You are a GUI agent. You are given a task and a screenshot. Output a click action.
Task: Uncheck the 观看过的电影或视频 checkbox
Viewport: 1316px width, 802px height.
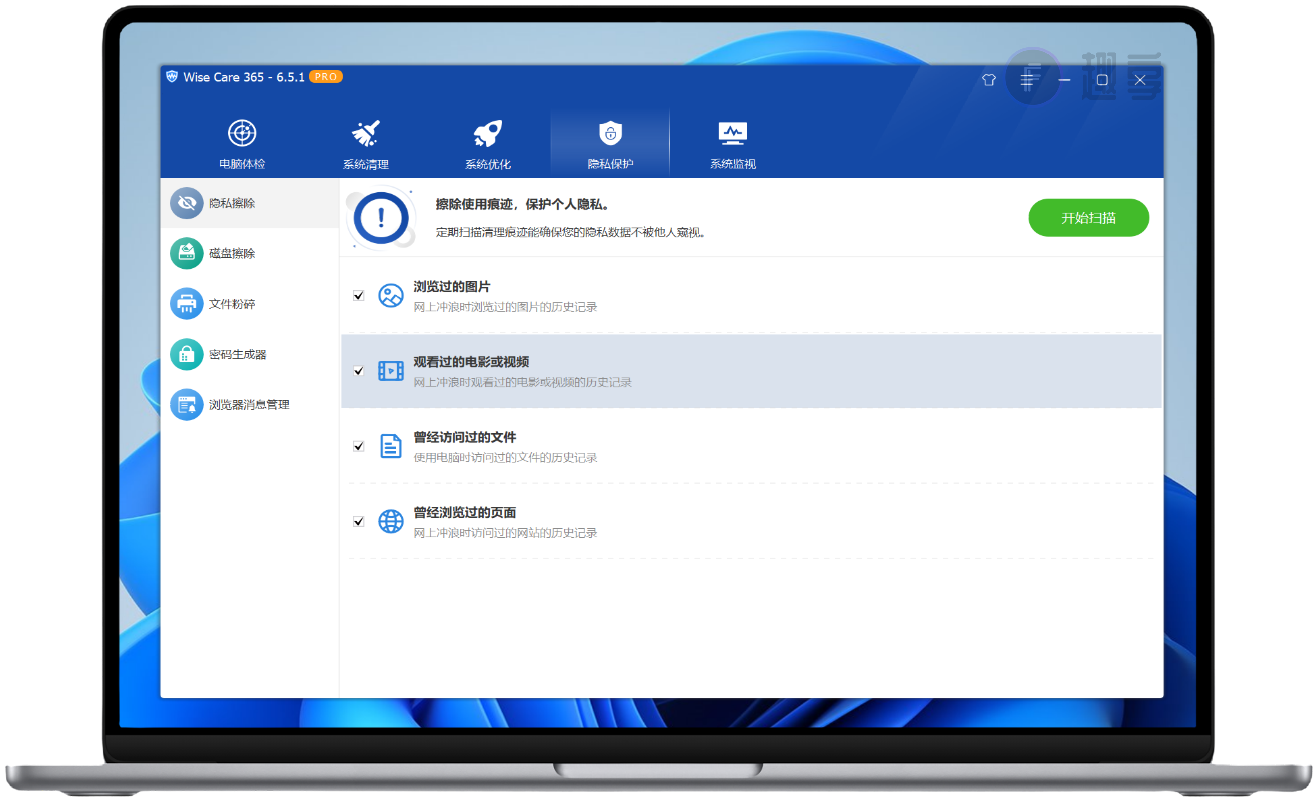tap(358, 371)
